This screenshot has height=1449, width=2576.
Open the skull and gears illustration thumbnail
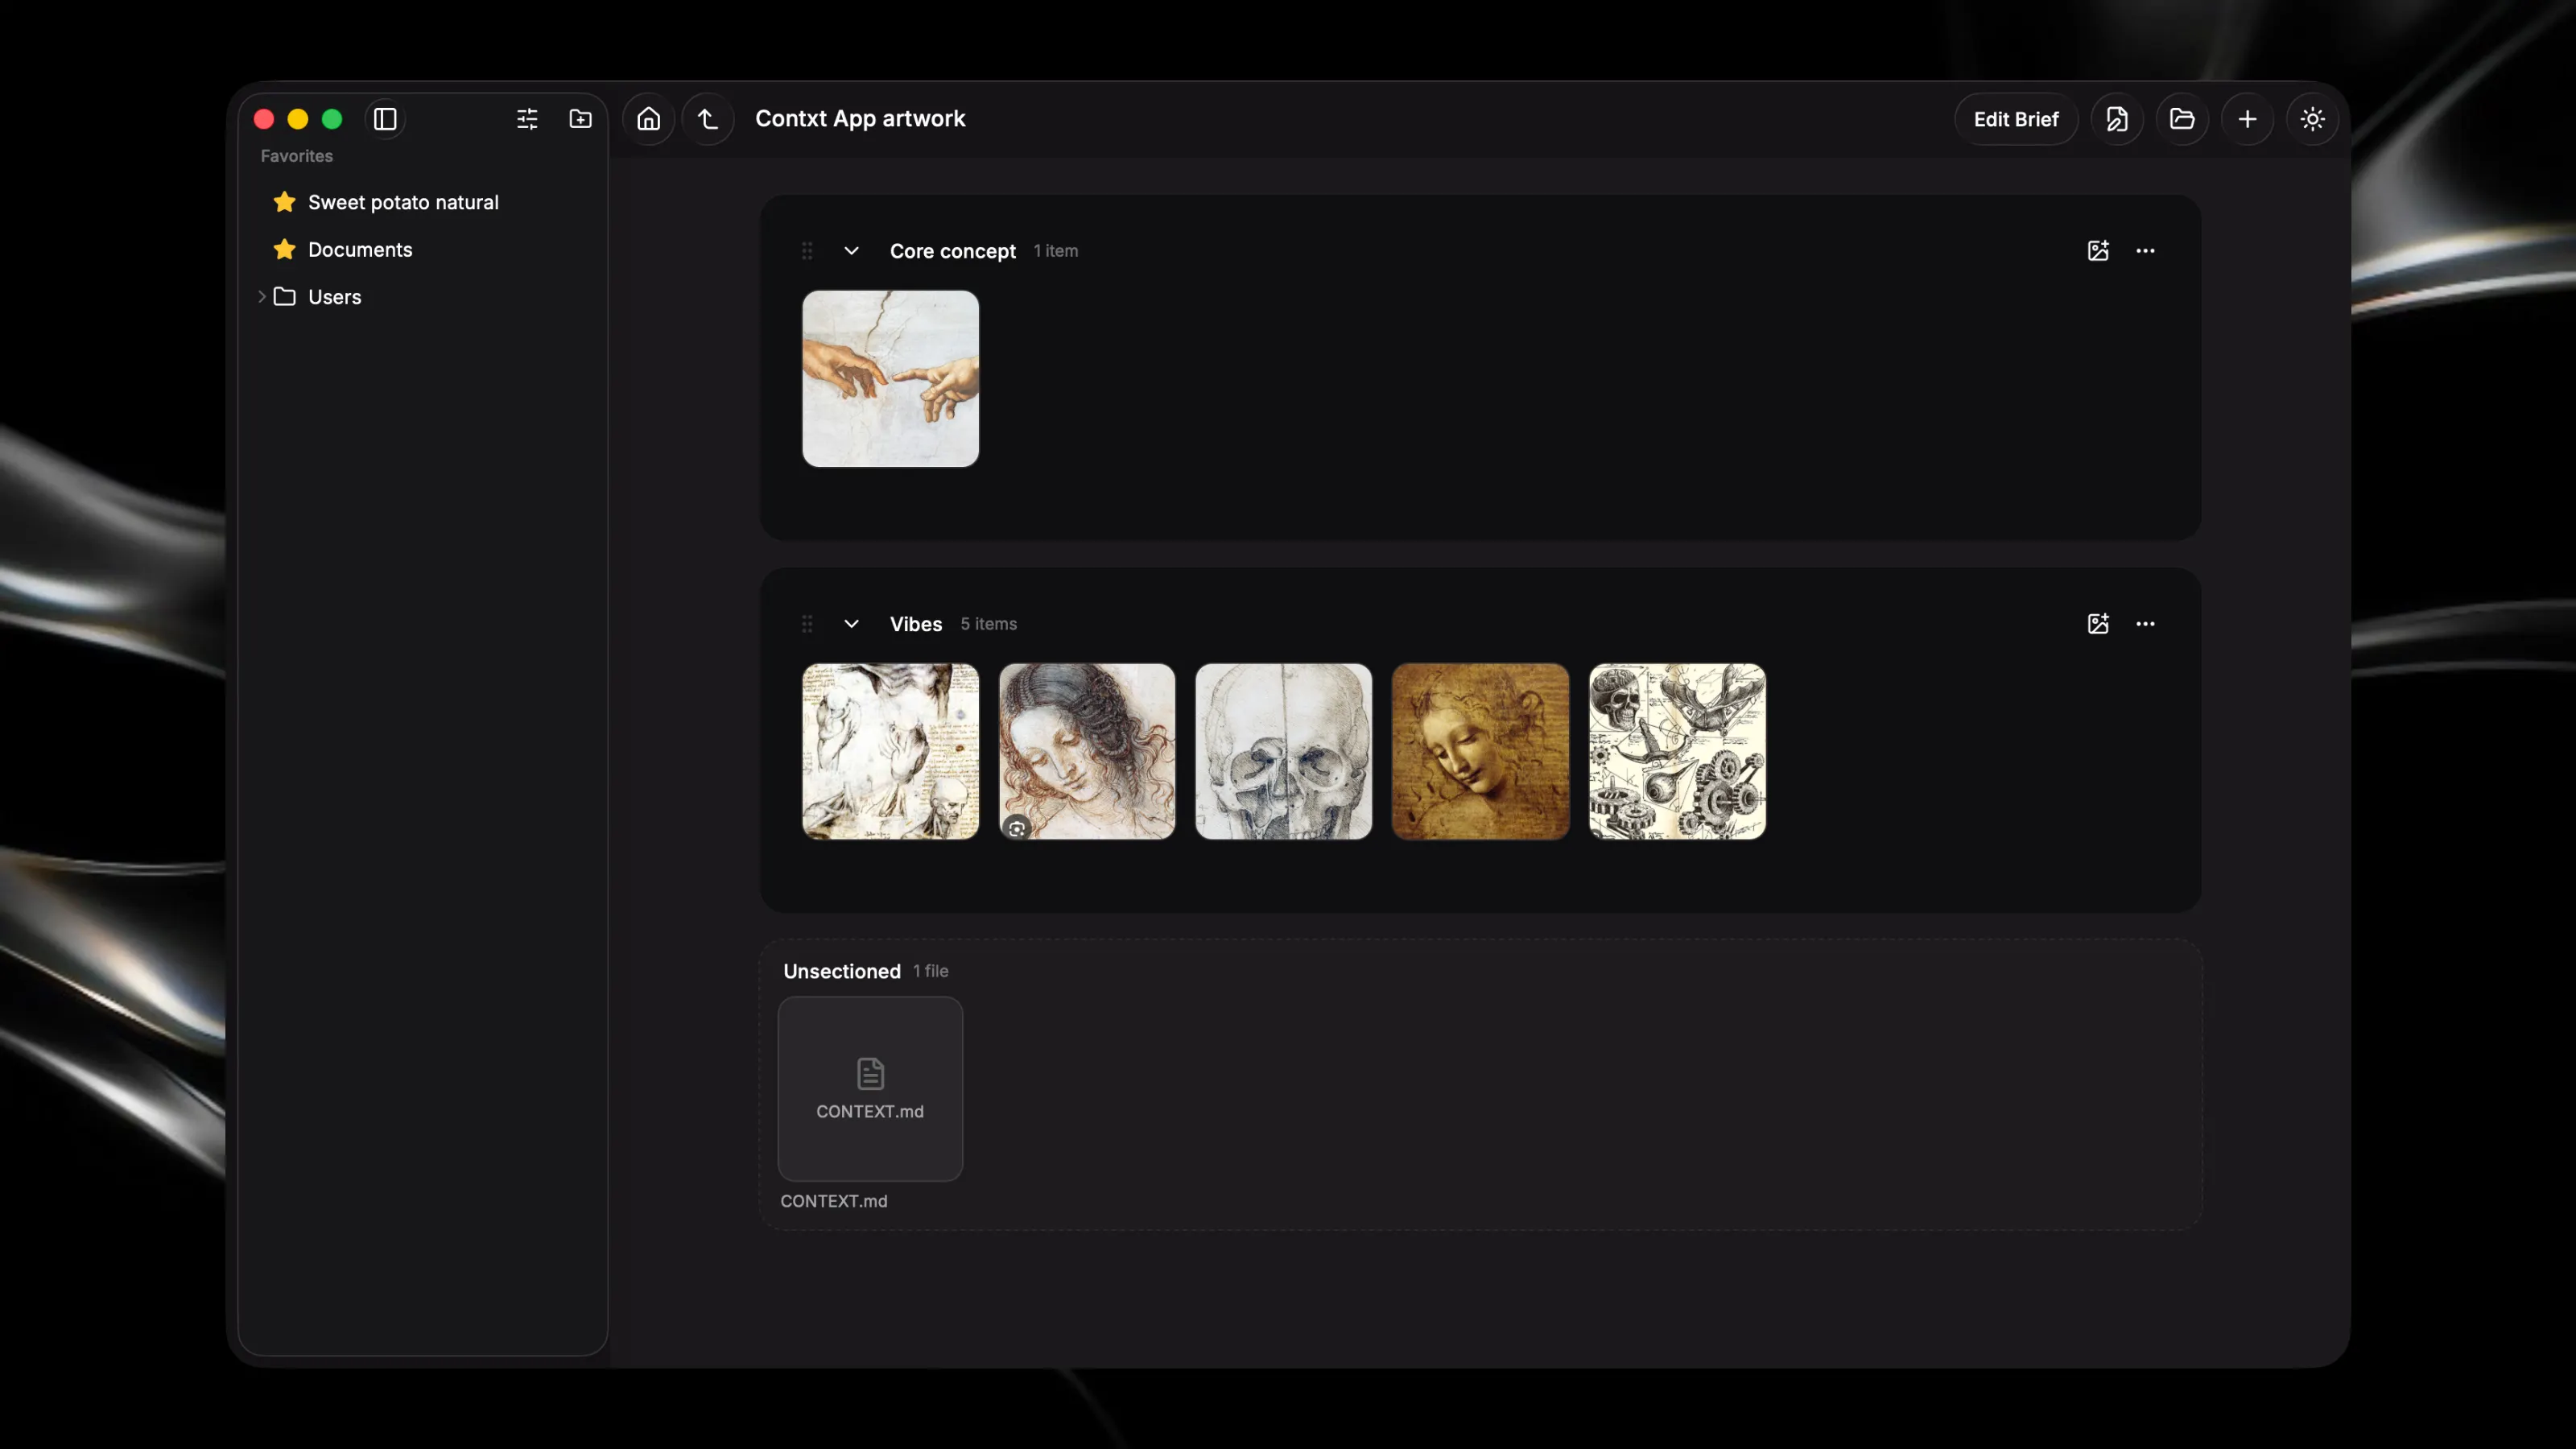[1677, 752]
